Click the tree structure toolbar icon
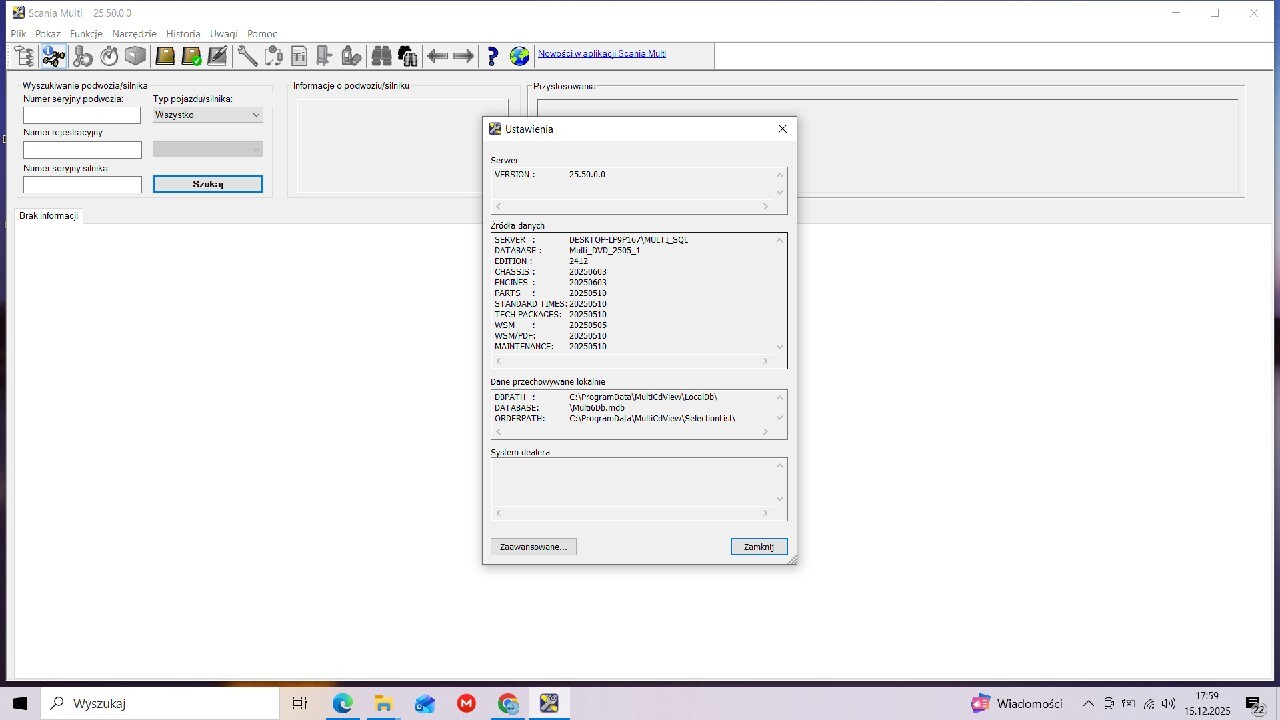Viewport: 1280px width, 720px height. click(x=24, y=56)
